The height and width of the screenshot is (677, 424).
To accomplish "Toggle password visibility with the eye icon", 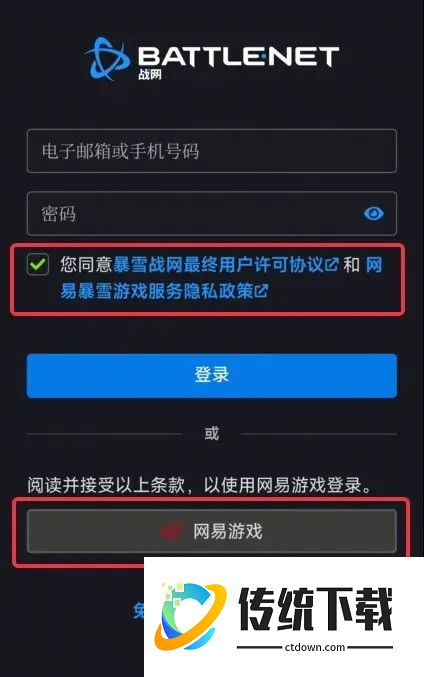I will click(373, 213).
